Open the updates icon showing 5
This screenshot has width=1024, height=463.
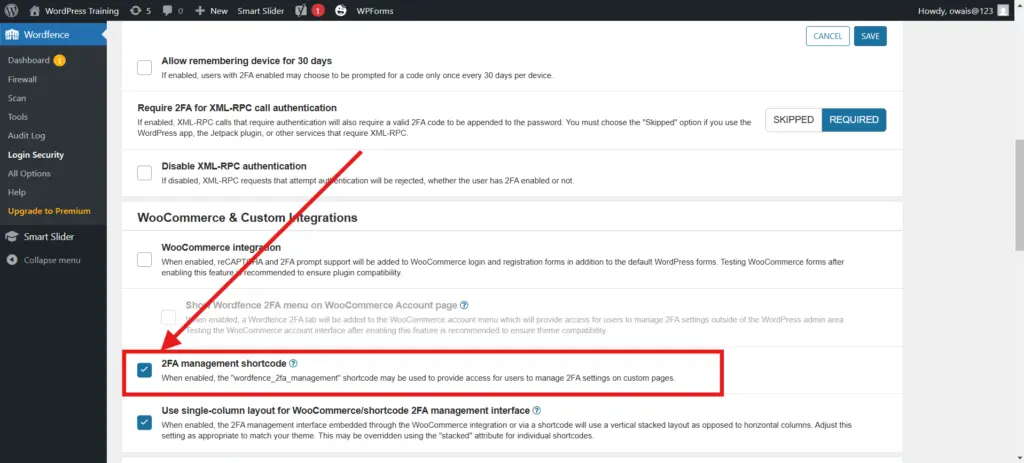[x=135, y=10]
